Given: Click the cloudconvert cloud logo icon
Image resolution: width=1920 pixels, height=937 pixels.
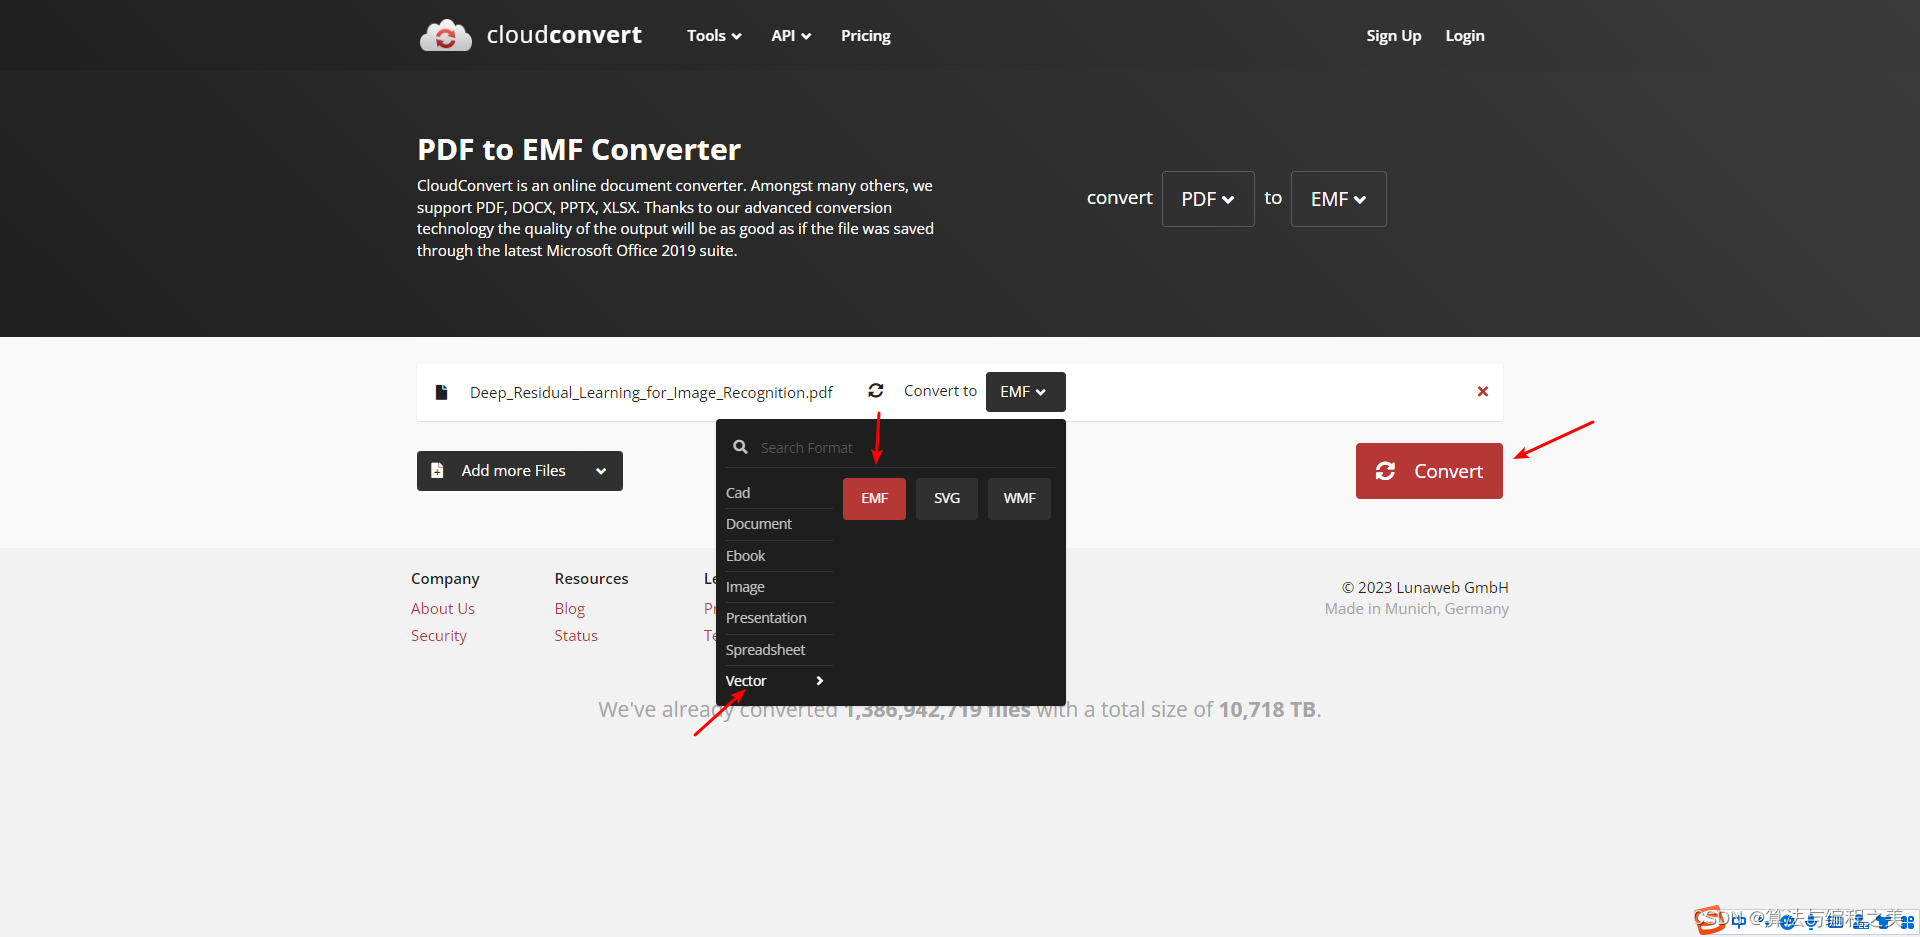Looking at the screenshot, I should click(x=445, y=35).
